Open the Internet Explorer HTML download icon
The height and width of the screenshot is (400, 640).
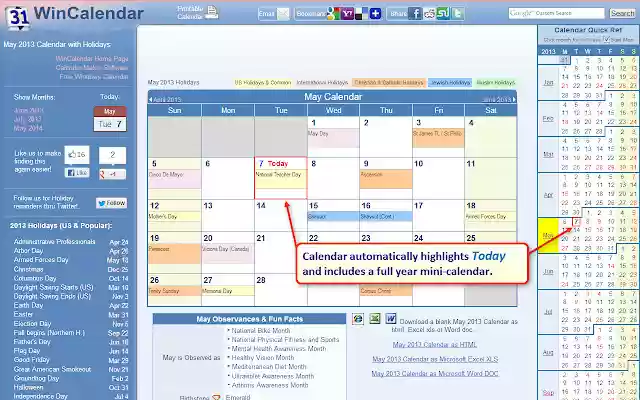click(358, 319)
